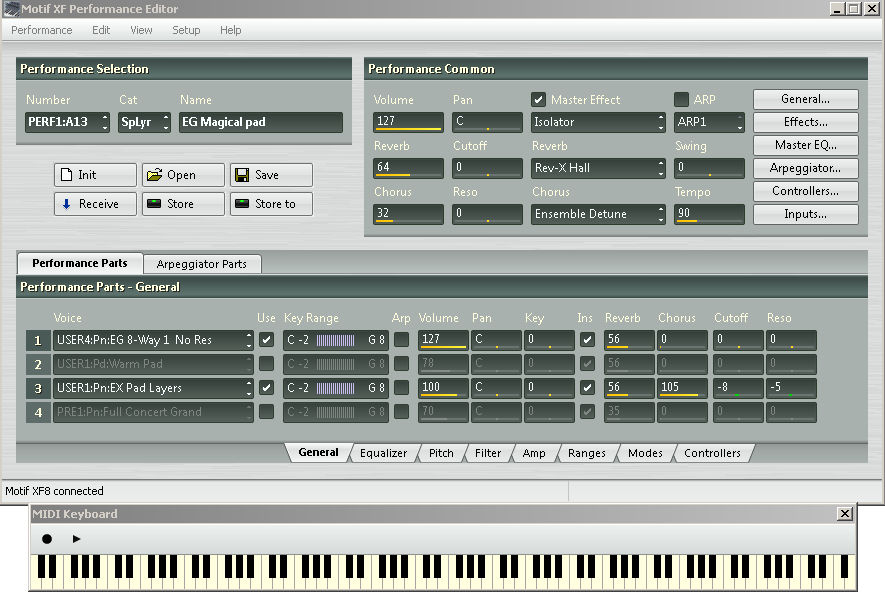The image size is (885, 594).
Task: Toggle Ins checkbox for part 1
Action: coord(587,339)
